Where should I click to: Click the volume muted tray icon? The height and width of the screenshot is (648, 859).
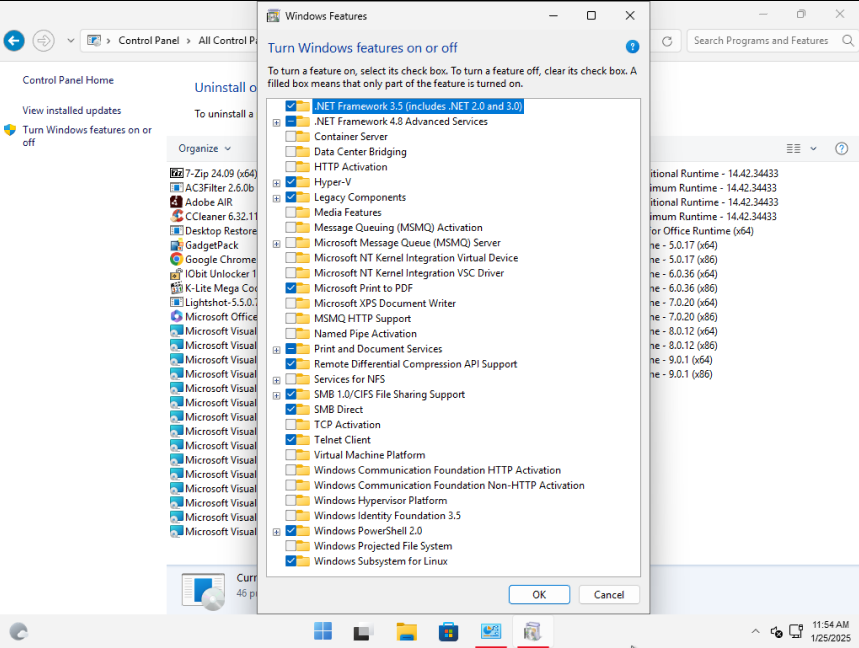pos(776,632)
